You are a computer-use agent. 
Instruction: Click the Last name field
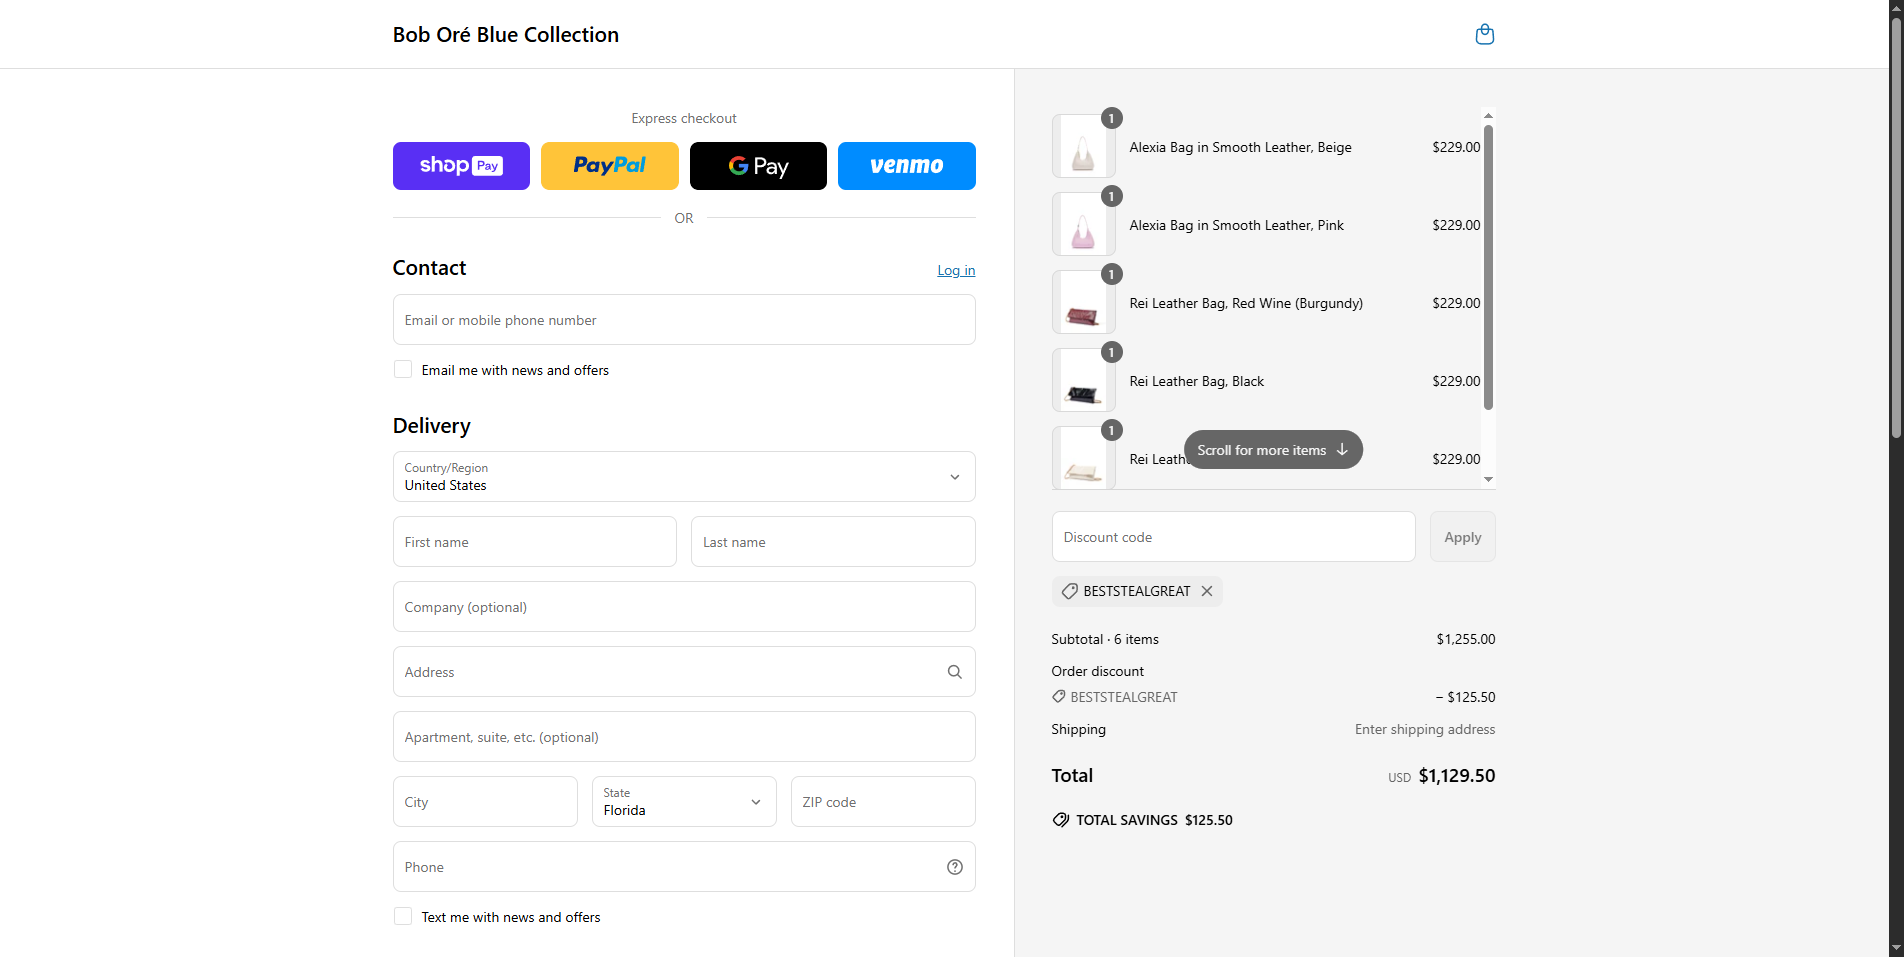833,542
